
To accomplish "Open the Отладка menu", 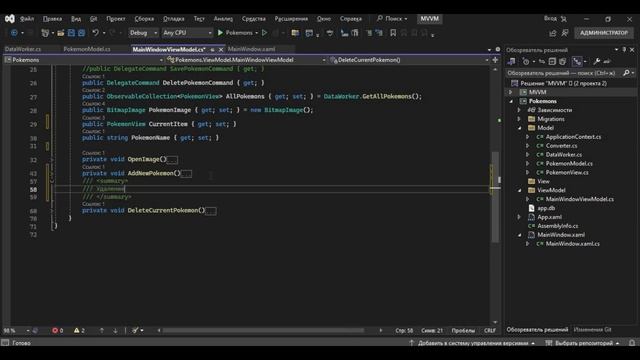I will (173, 19).
